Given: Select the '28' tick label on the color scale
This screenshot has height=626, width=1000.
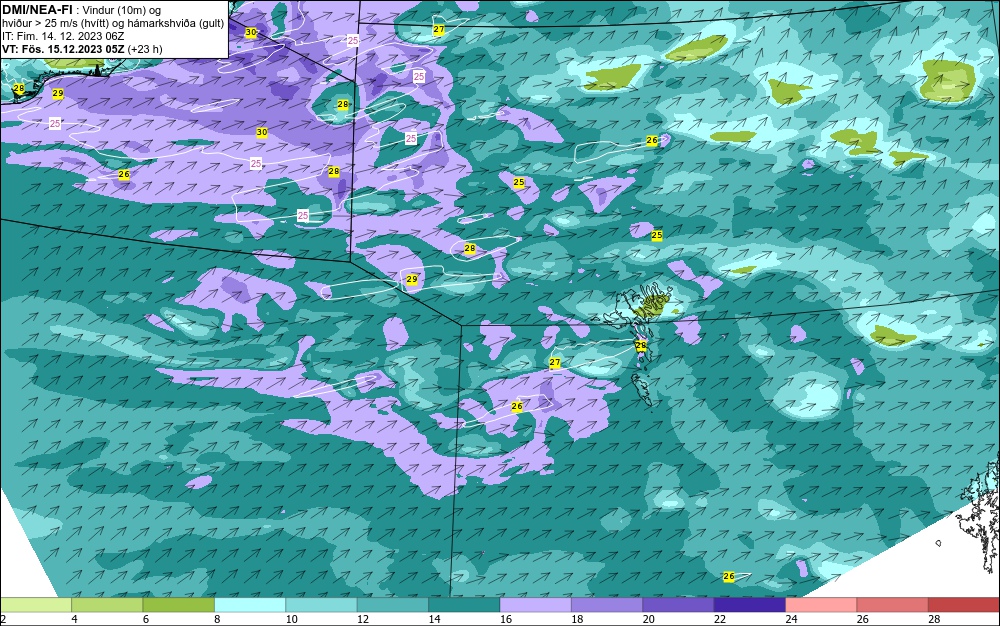Looking at the screenshot, I should [x=934, y=619].
